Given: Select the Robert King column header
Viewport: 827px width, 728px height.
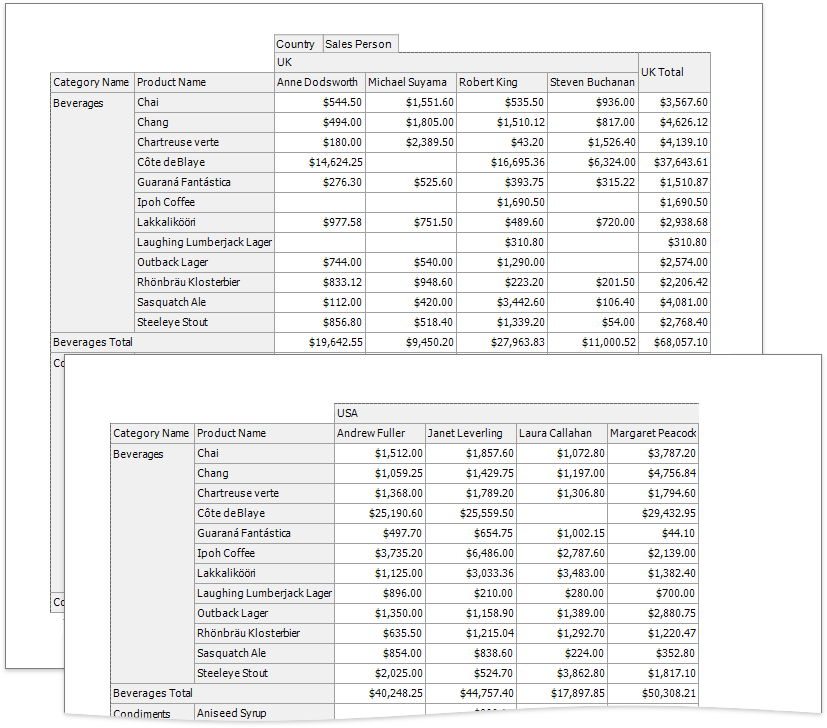Looking at the screenshot, I should (501, 83).
